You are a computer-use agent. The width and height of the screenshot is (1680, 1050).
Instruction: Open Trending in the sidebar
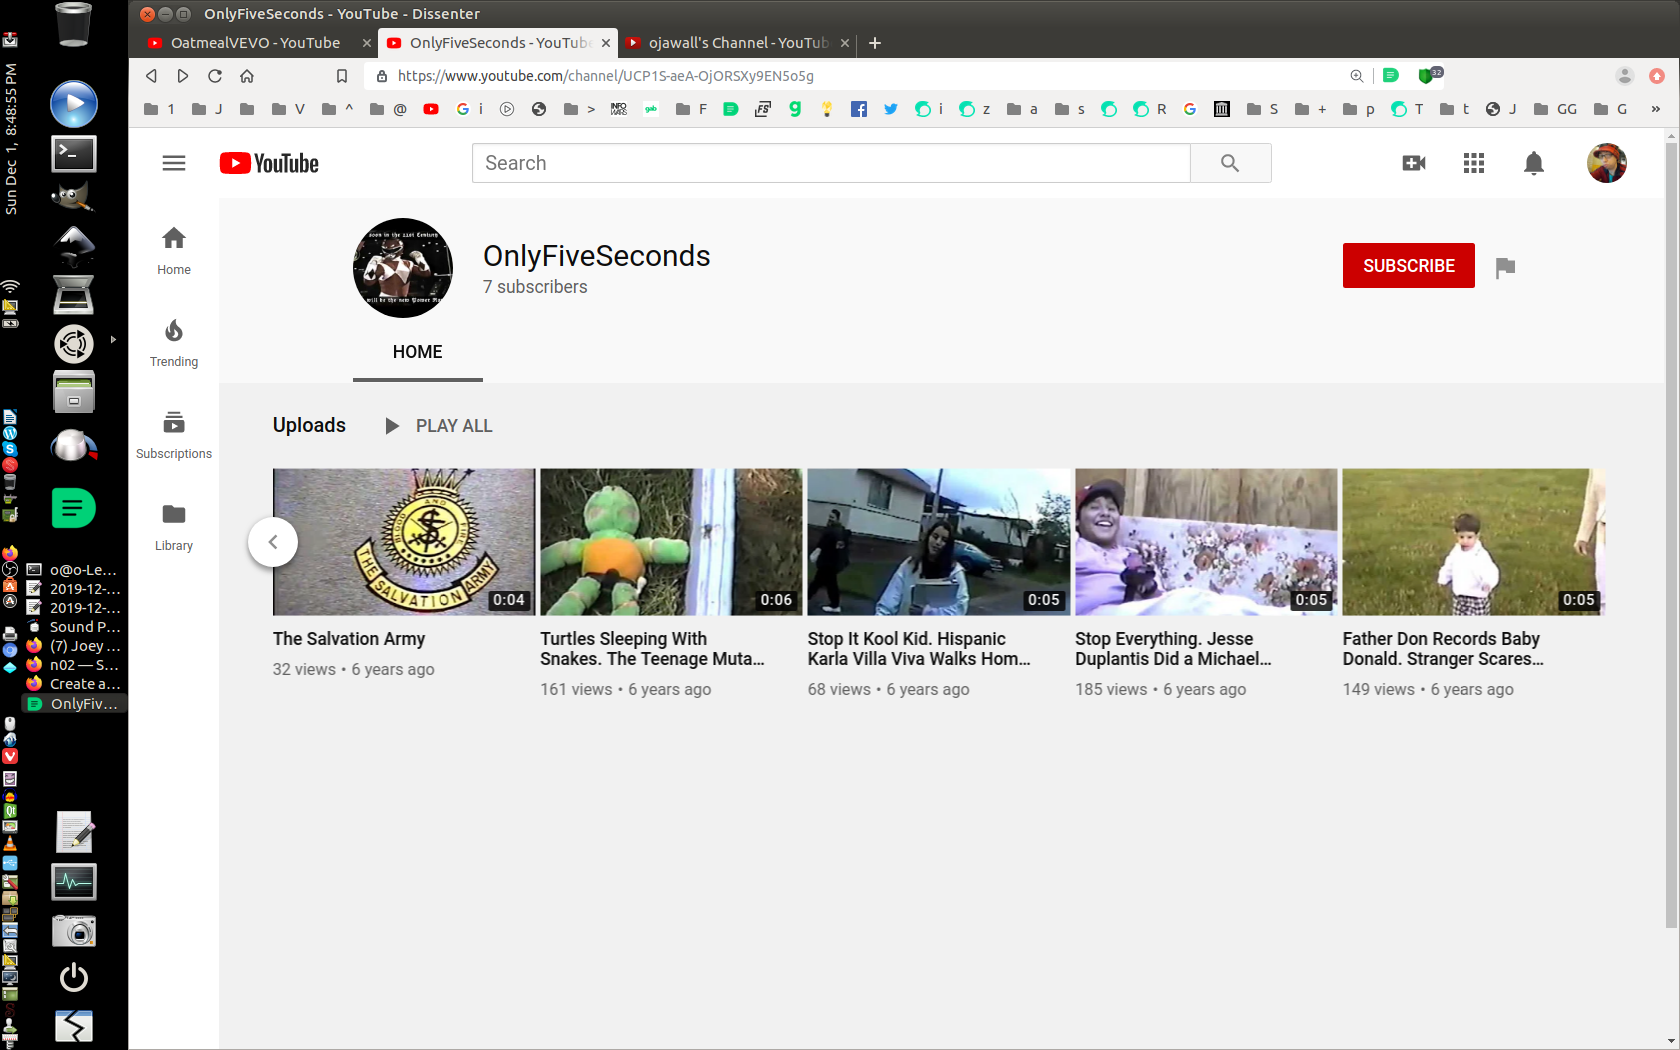174,343
